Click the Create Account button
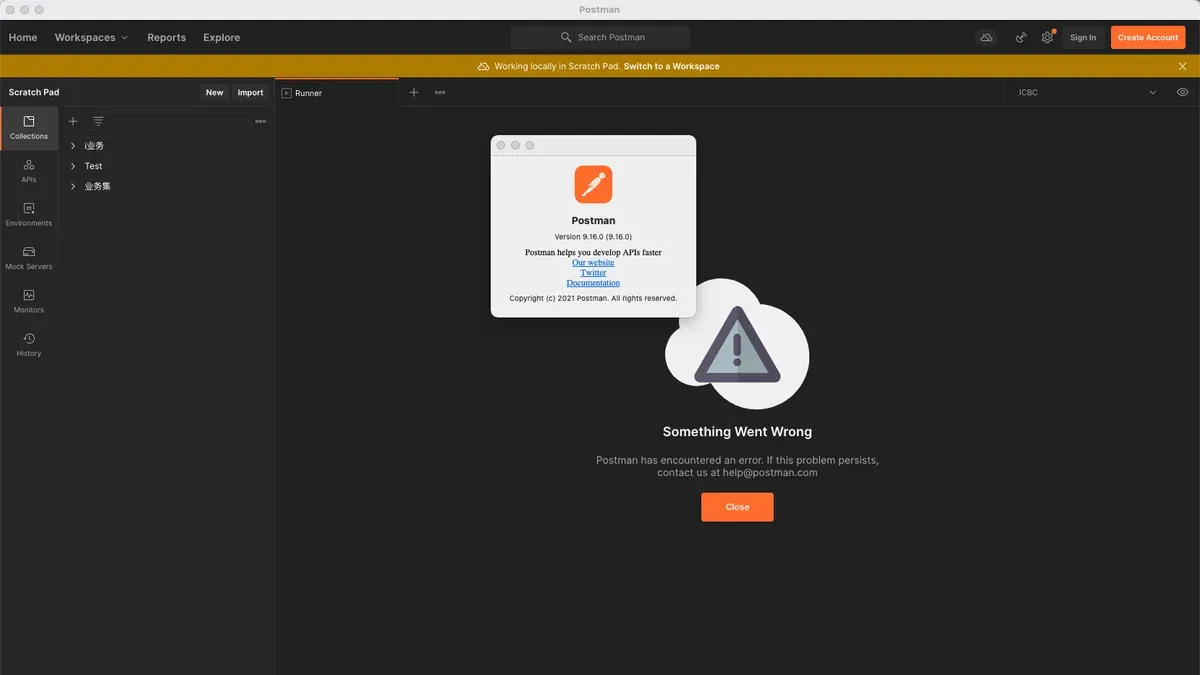The height and width of the screenshot is (675, 1200). (1148, 37)
